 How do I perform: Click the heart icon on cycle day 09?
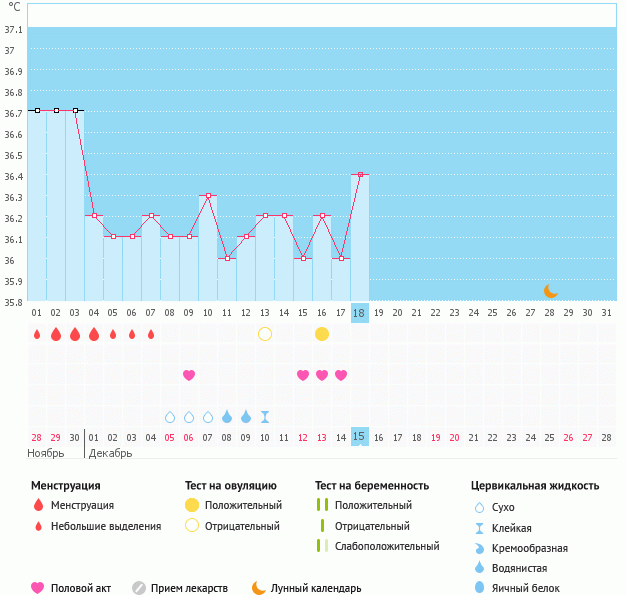tap(189, 375)
